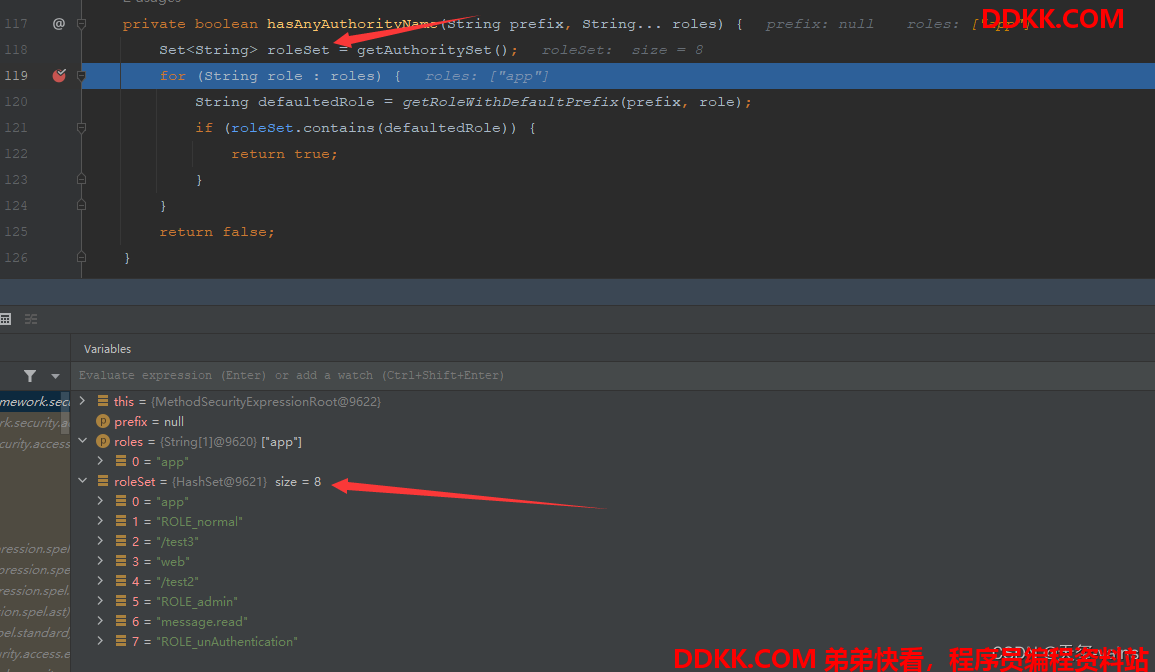Click the parameter icon beside prefix

102,421
